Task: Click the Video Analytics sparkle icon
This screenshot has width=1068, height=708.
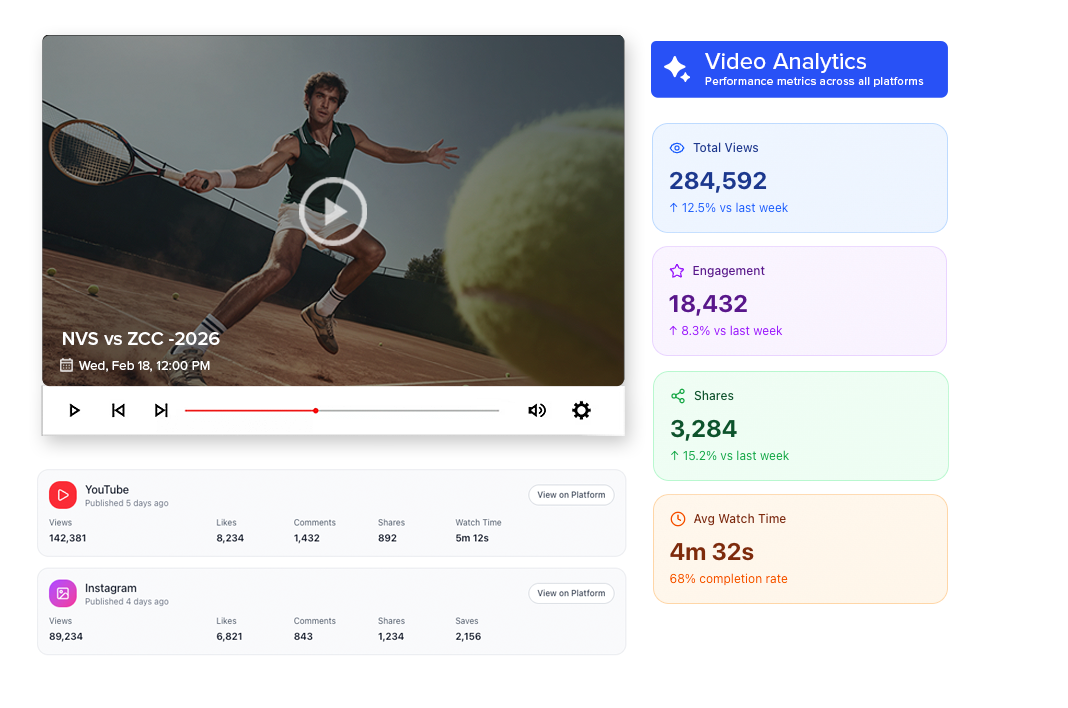Action: tap(677, 69)
